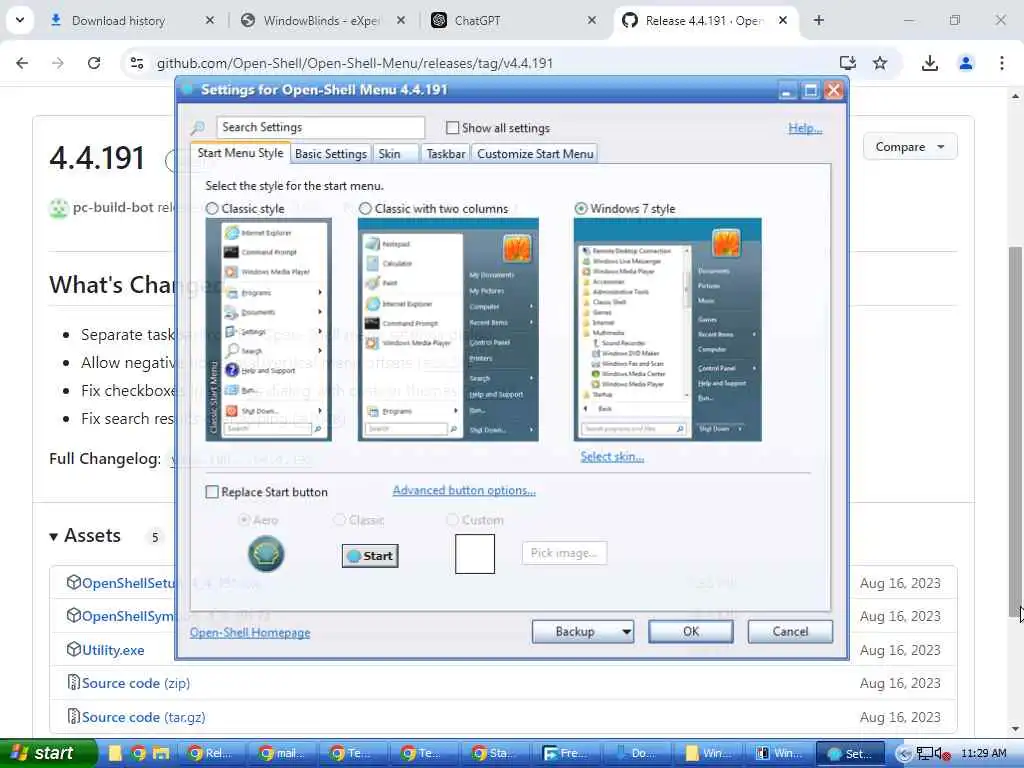This screenshot has height=768, width=1024.
Task: Go back in Chrome browser
Action: [x=22, y=63]
